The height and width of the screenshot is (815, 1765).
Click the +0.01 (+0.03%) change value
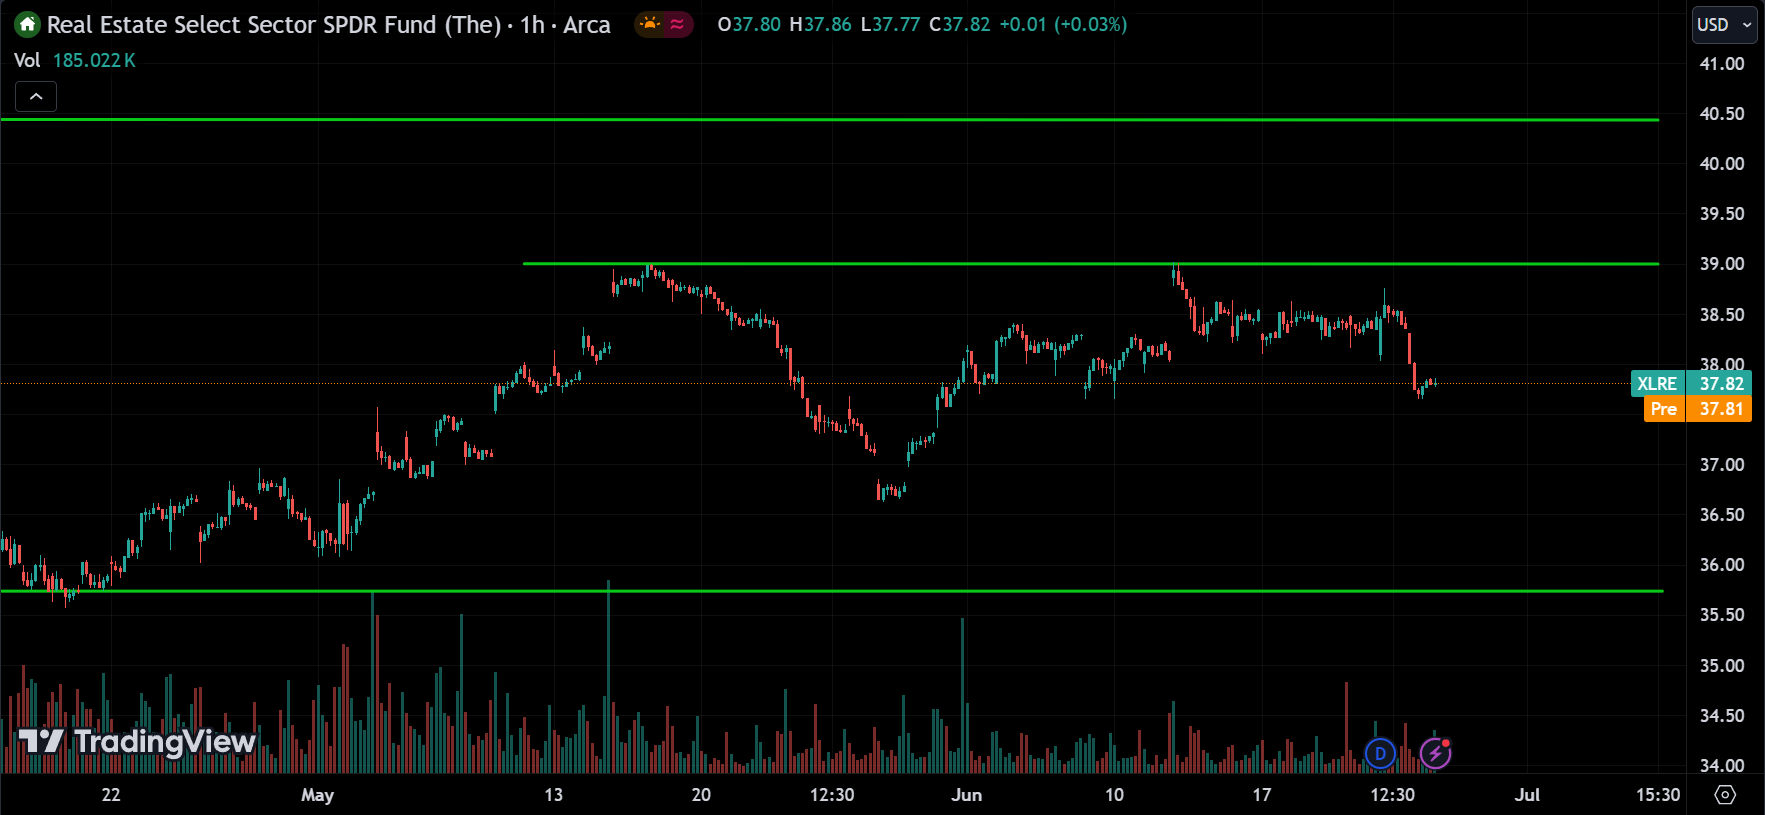coord(1063,25)
